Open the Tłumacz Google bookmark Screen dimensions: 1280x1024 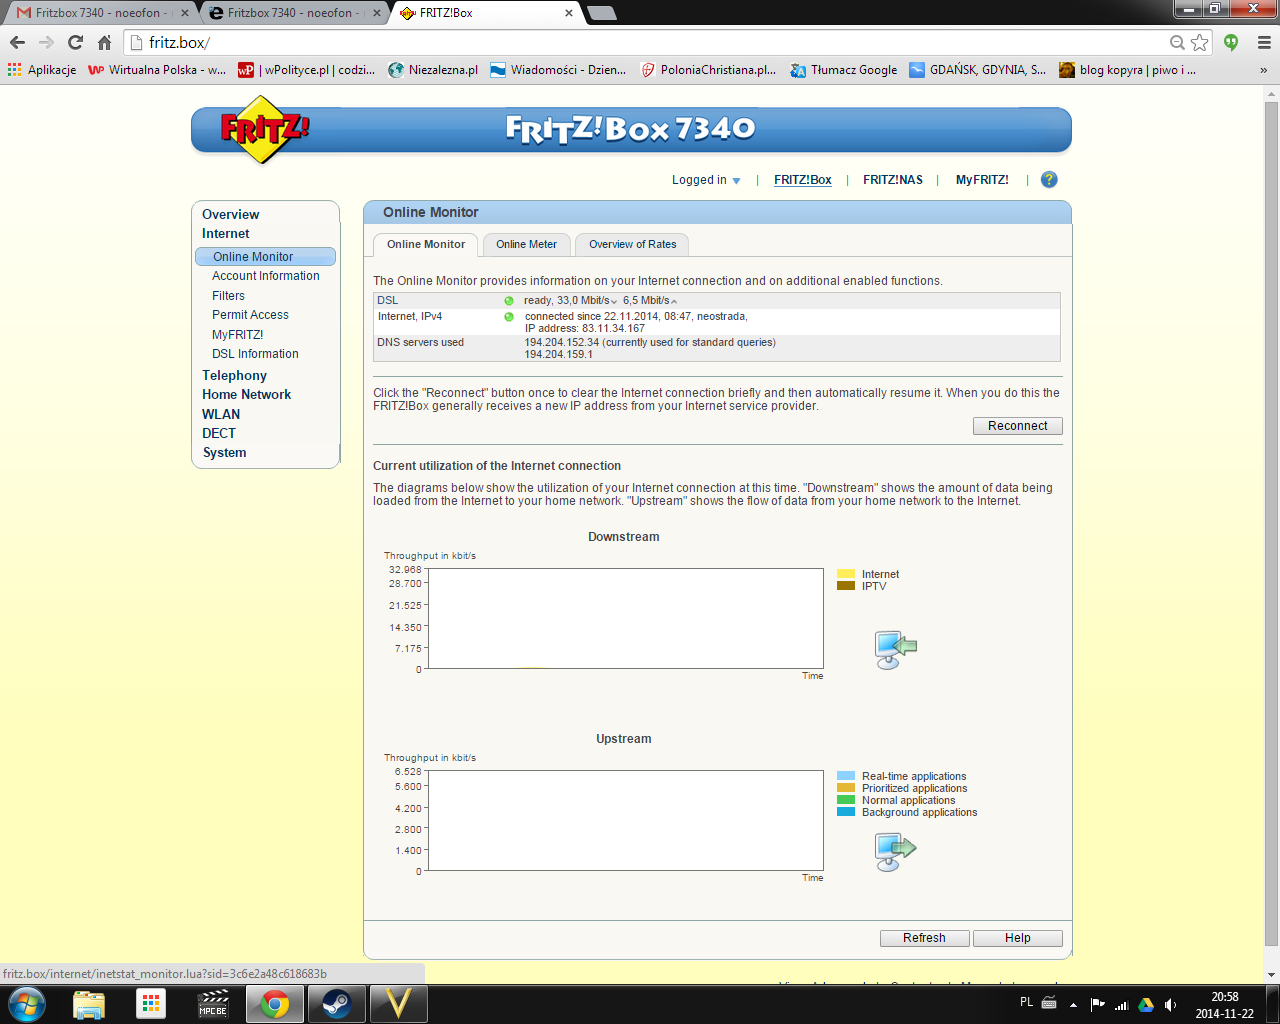pos(844,70)
